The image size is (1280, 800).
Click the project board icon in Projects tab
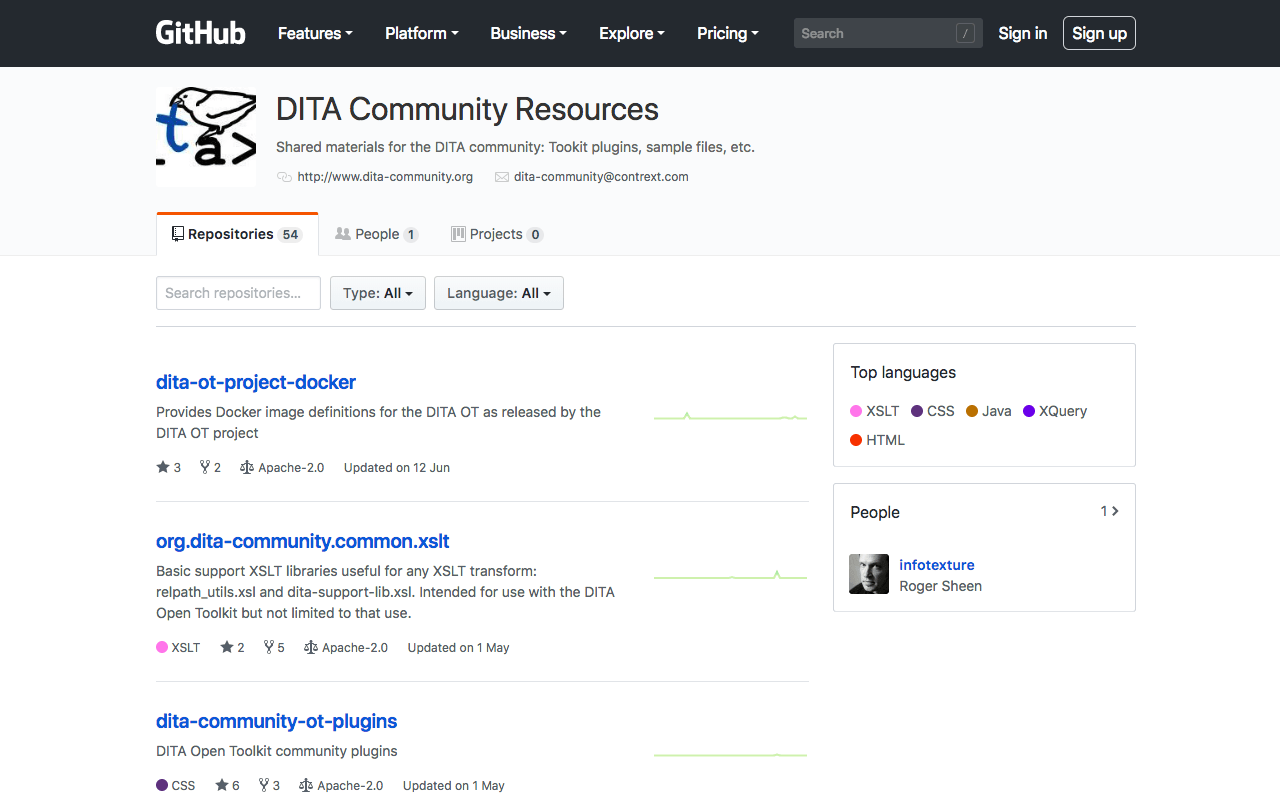coord(458,234)
